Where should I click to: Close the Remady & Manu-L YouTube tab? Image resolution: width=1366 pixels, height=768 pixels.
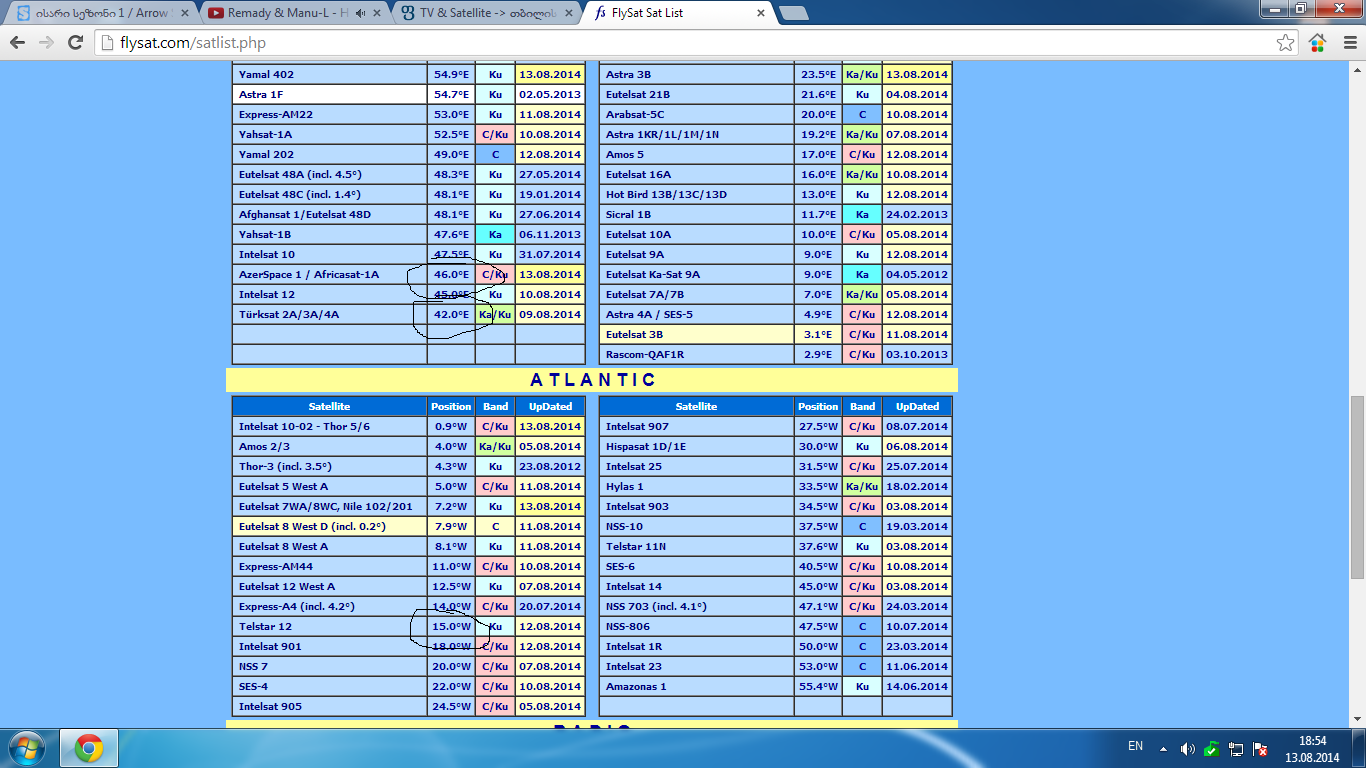[378, 14]
